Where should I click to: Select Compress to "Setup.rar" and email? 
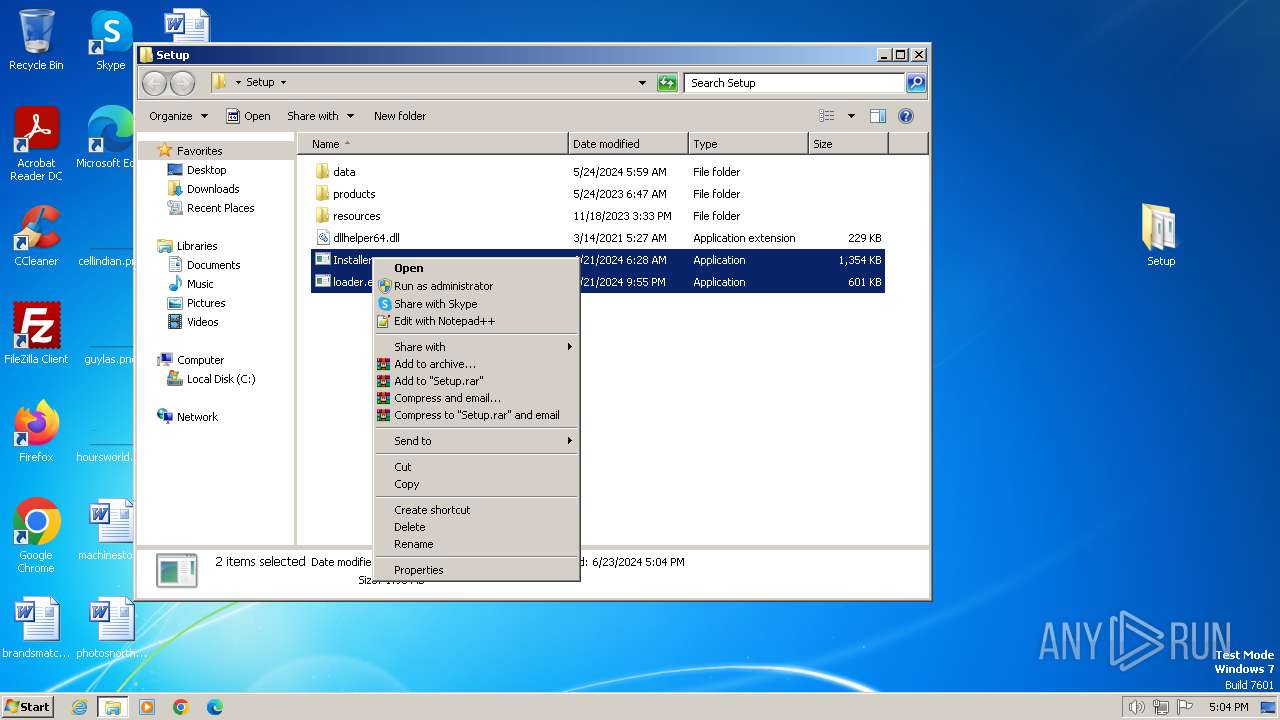[476, 415]
